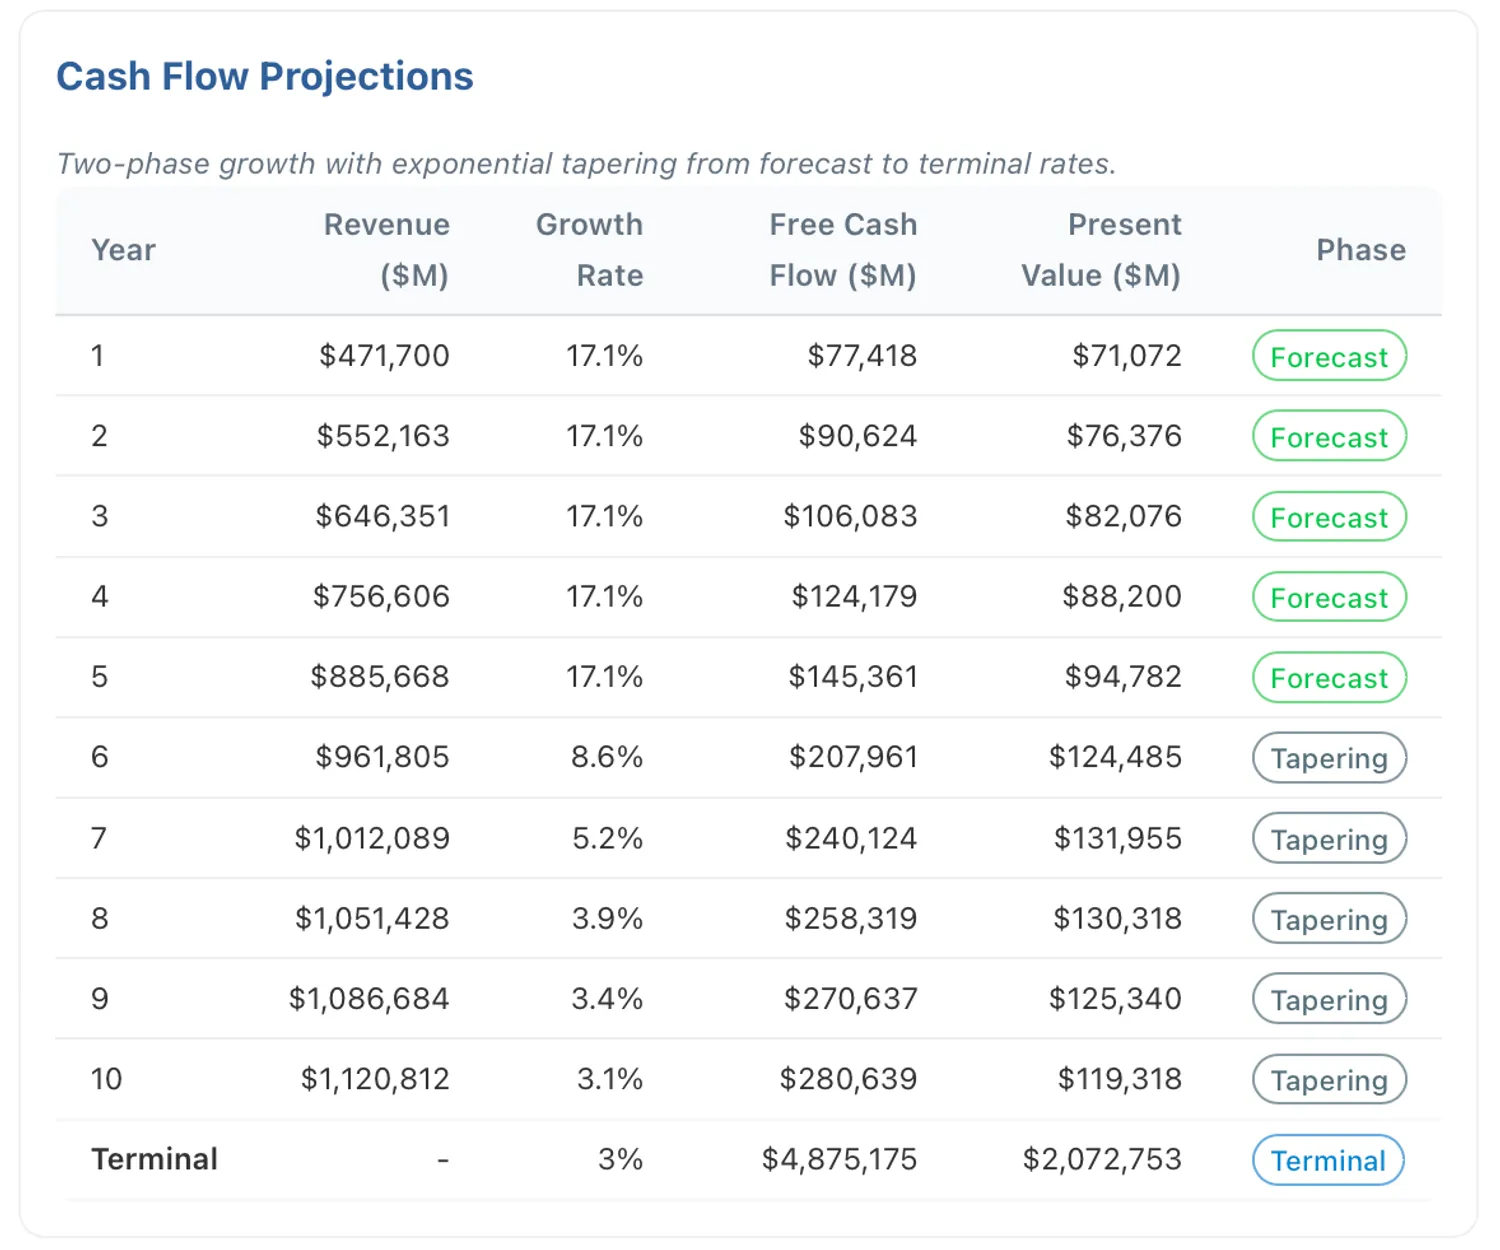Viewport: 1500px width, 1250px height.
Task: Select revenue value $646,351
Action: (x=382, y=516)
